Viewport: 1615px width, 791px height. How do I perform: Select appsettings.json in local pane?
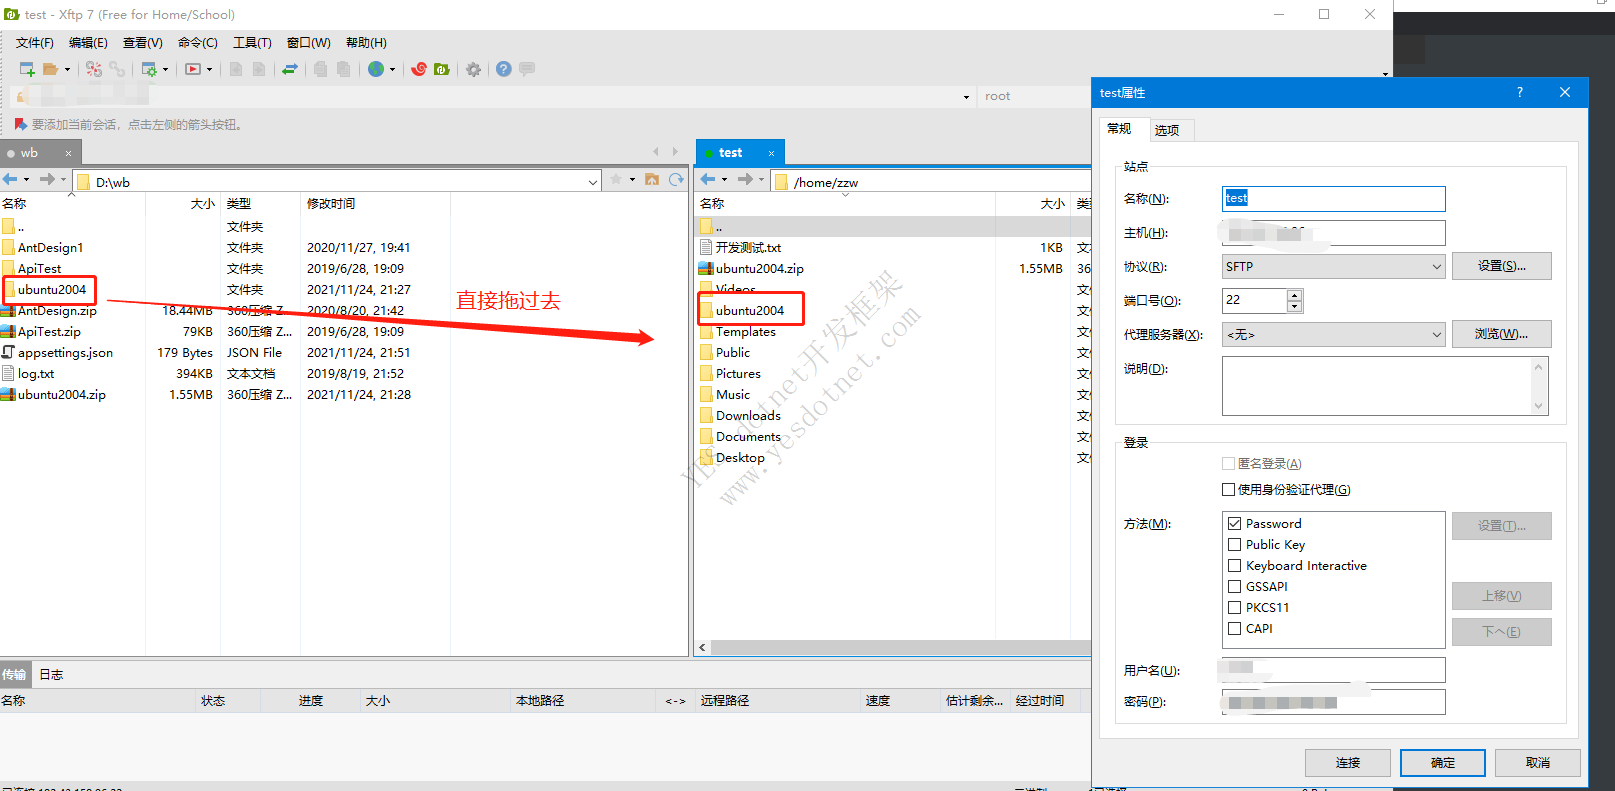click(x=65, y=353)
